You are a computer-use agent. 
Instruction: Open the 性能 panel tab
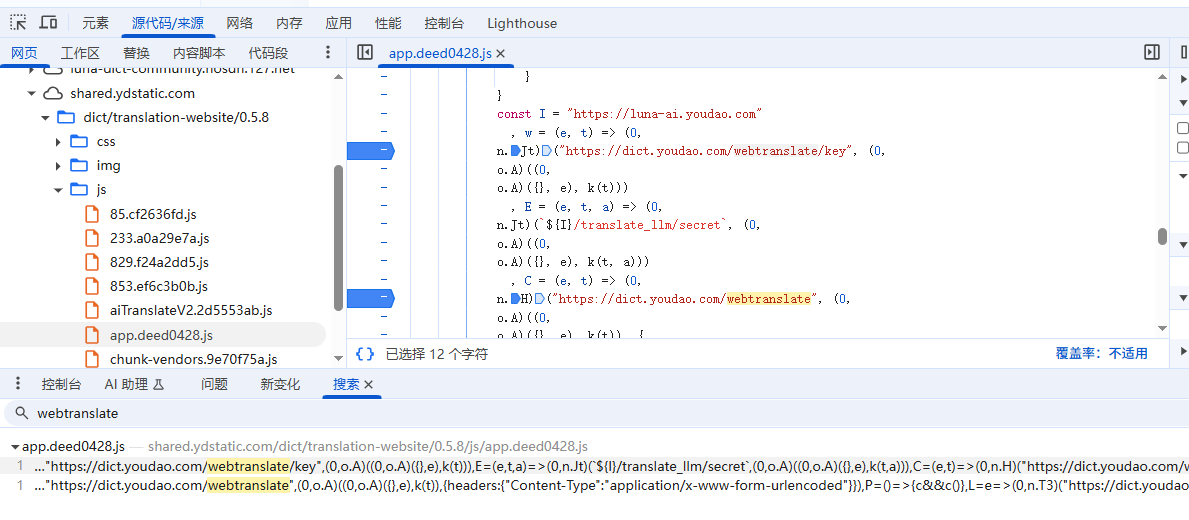388,23
